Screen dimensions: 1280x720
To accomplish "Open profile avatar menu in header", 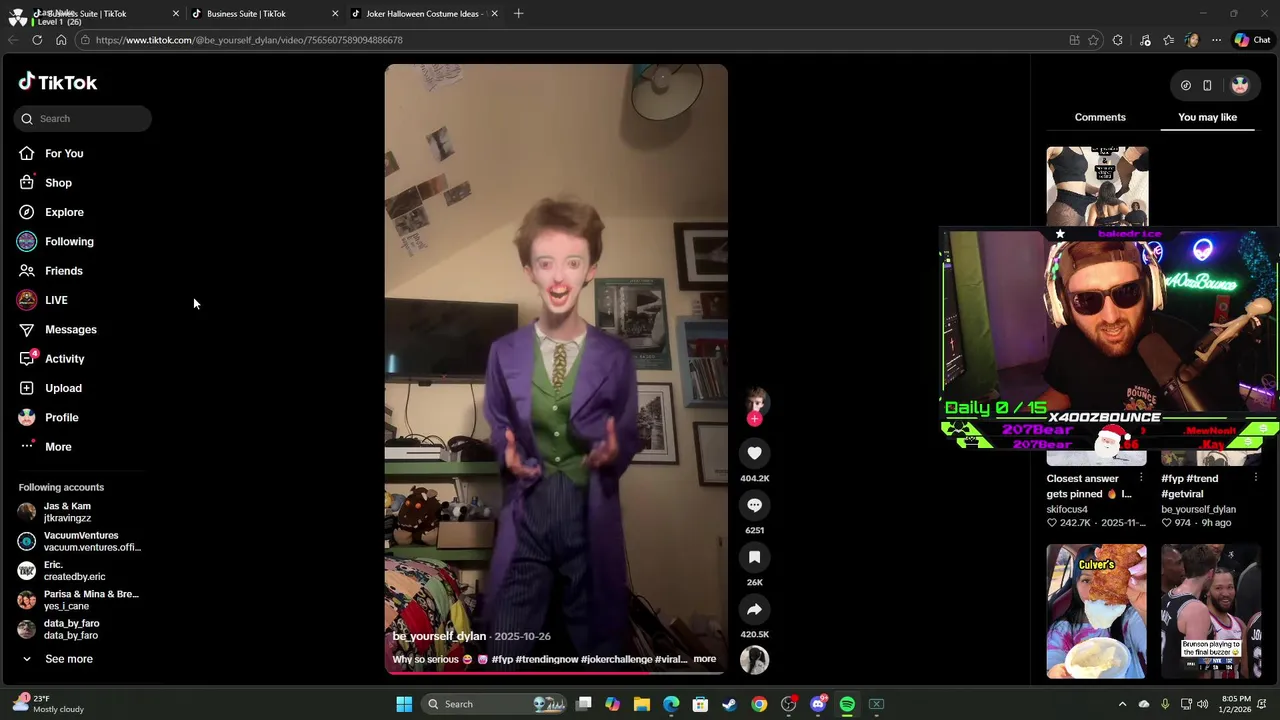I will pyautogui.click(x=1240, y=86).
